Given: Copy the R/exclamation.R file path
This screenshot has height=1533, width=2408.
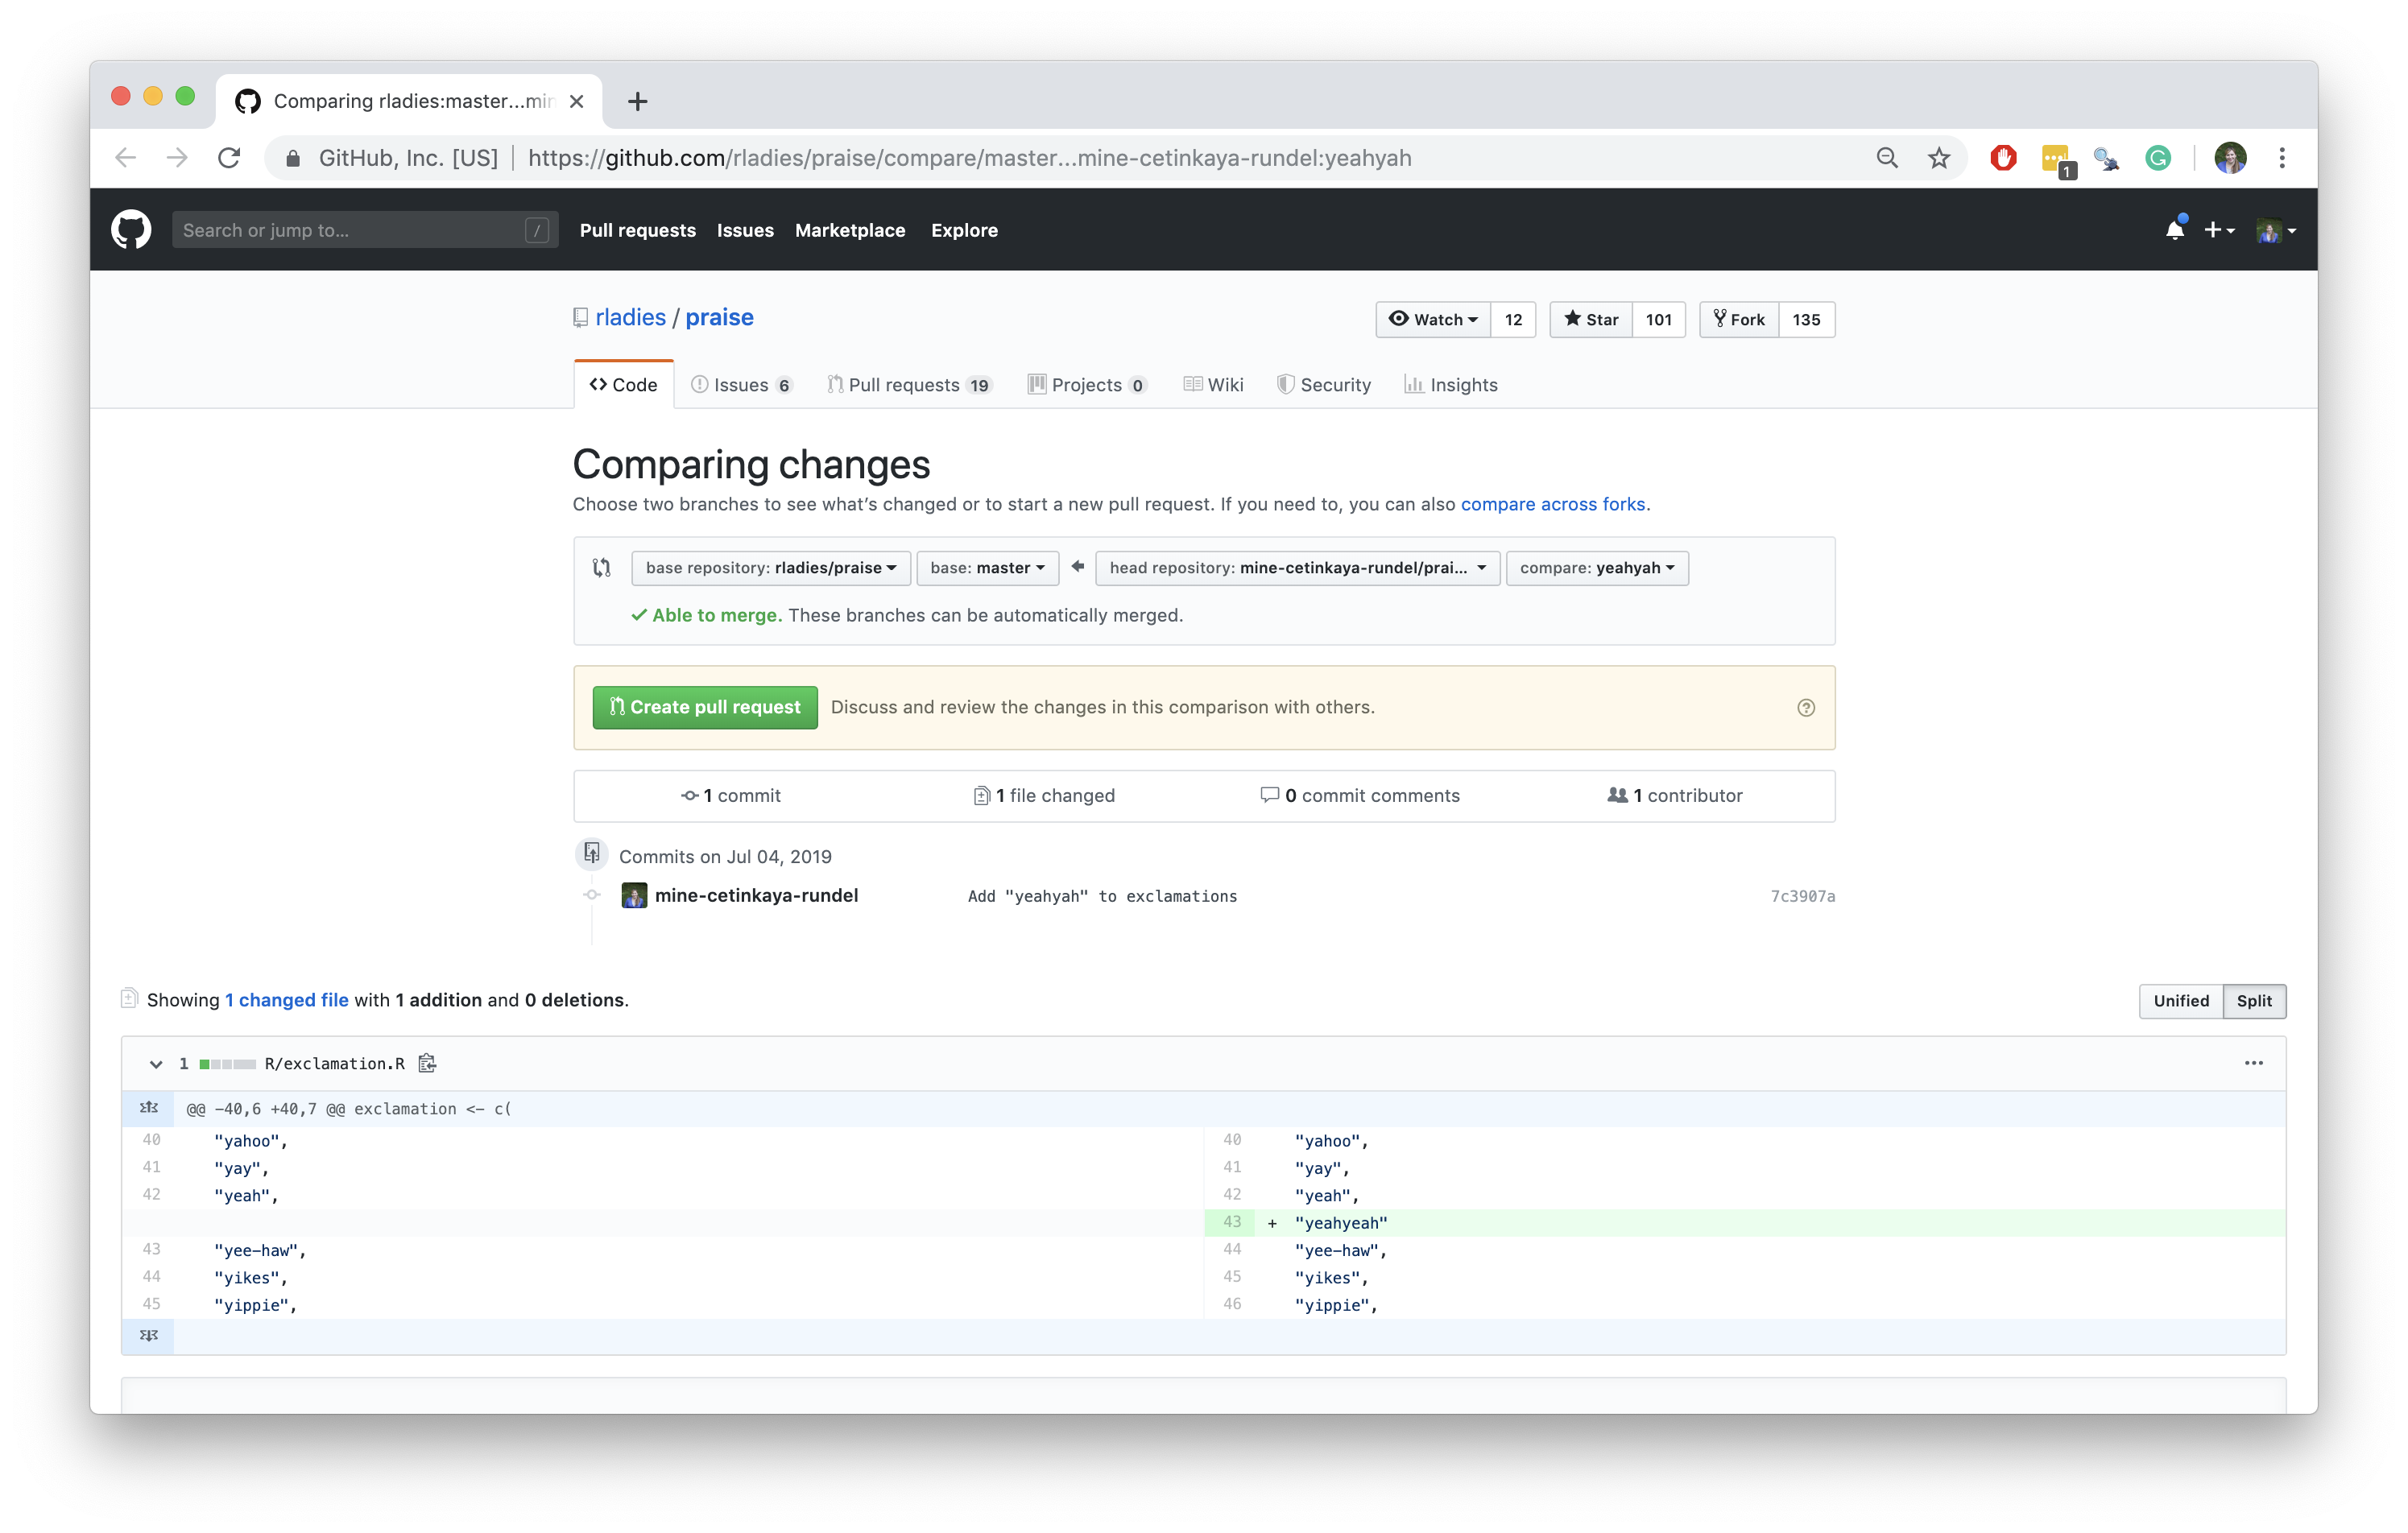Looking at the screenshot, I should tap(427, 1063).
